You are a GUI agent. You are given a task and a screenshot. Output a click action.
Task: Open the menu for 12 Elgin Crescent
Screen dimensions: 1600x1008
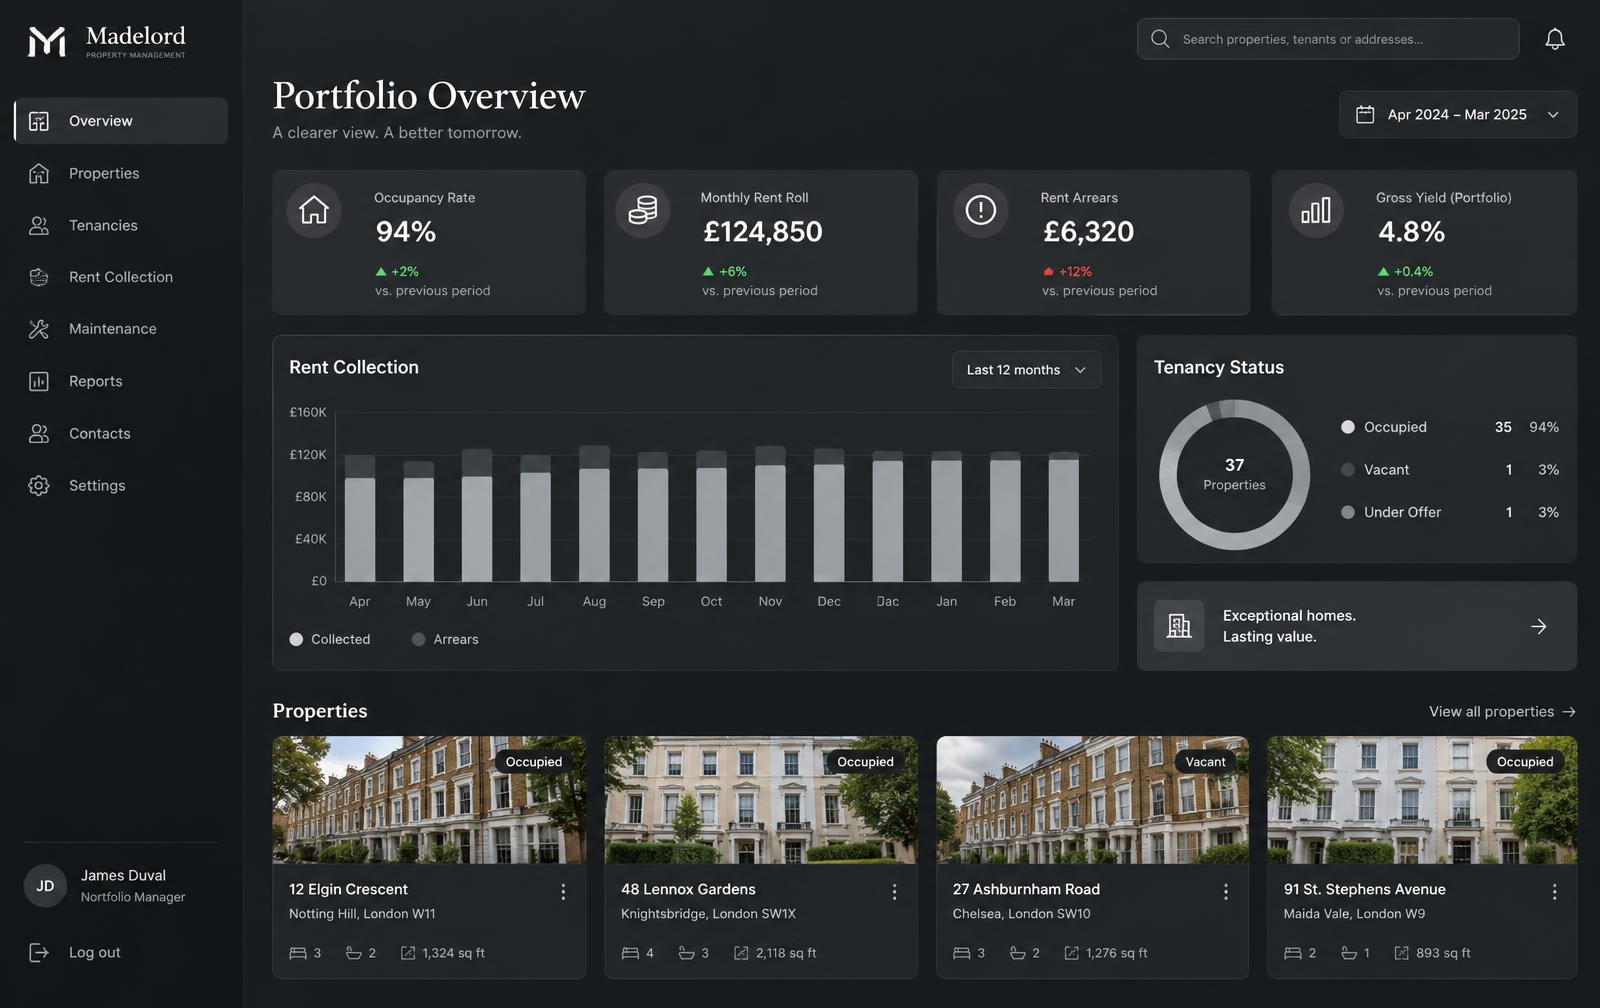pos(563,892)
